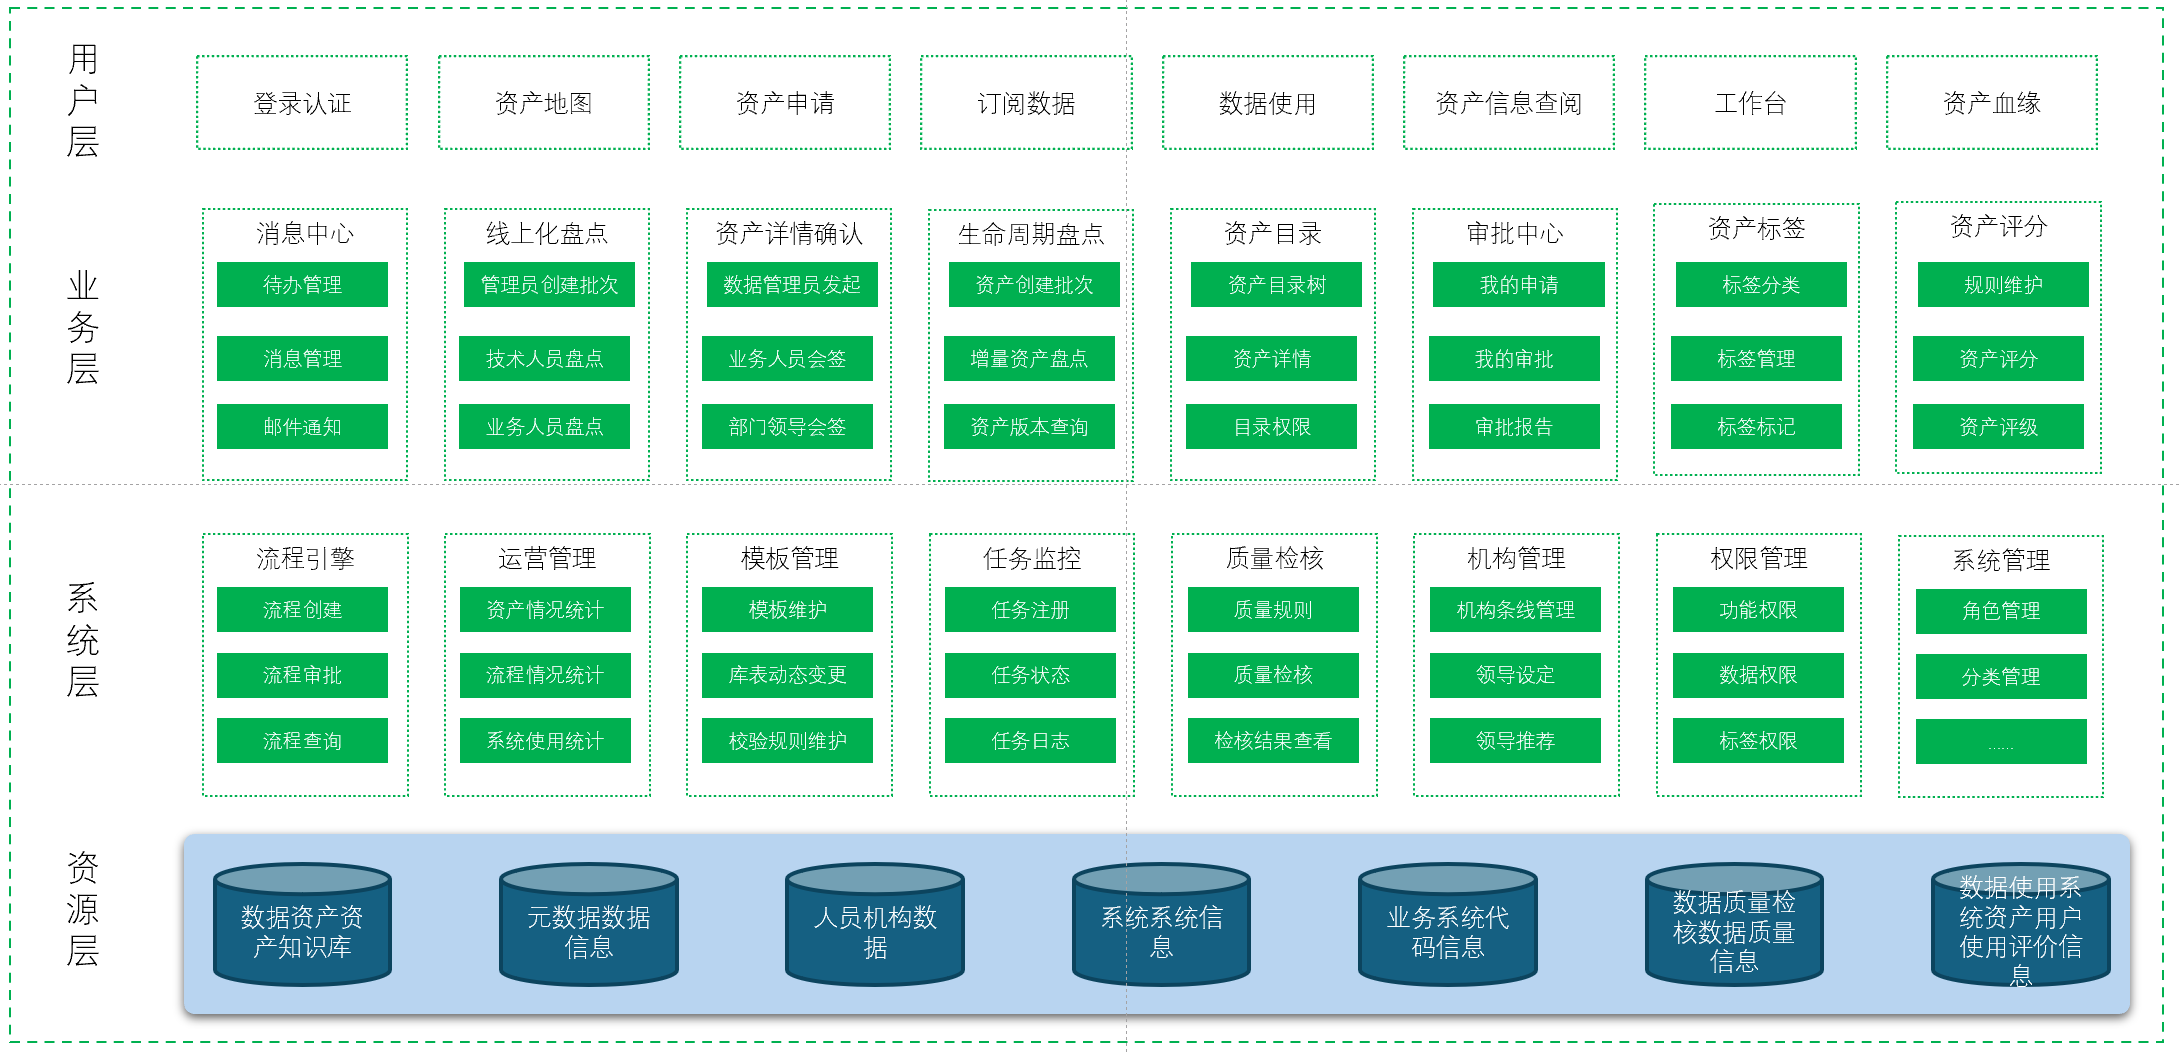Select the 审批报告 block
Image resolution: width=2179 pixels, height=1055 pixels.
coord(1514,427)
